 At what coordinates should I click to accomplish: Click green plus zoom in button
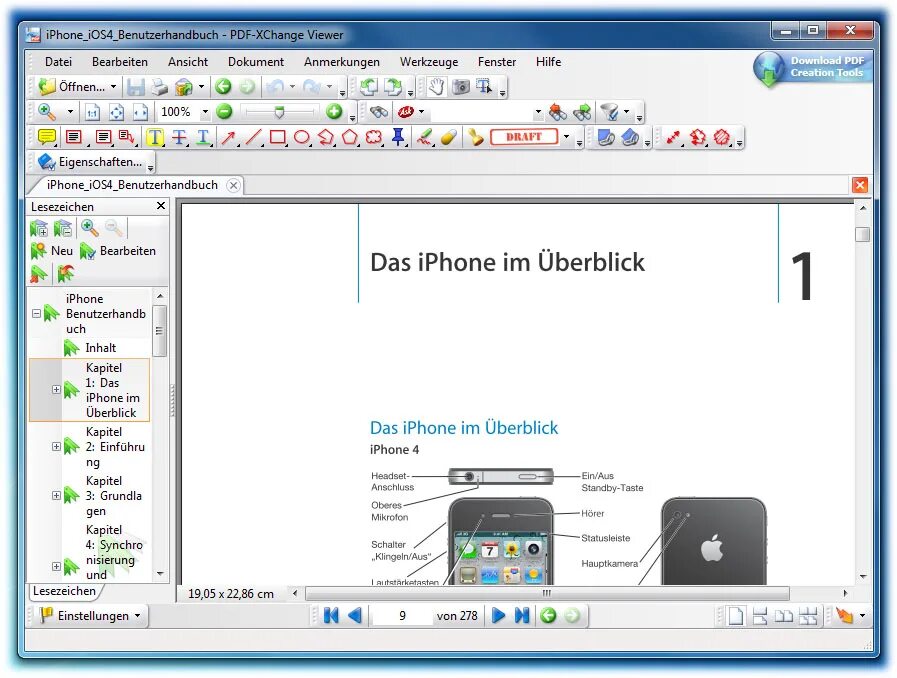tap(334, 112)
